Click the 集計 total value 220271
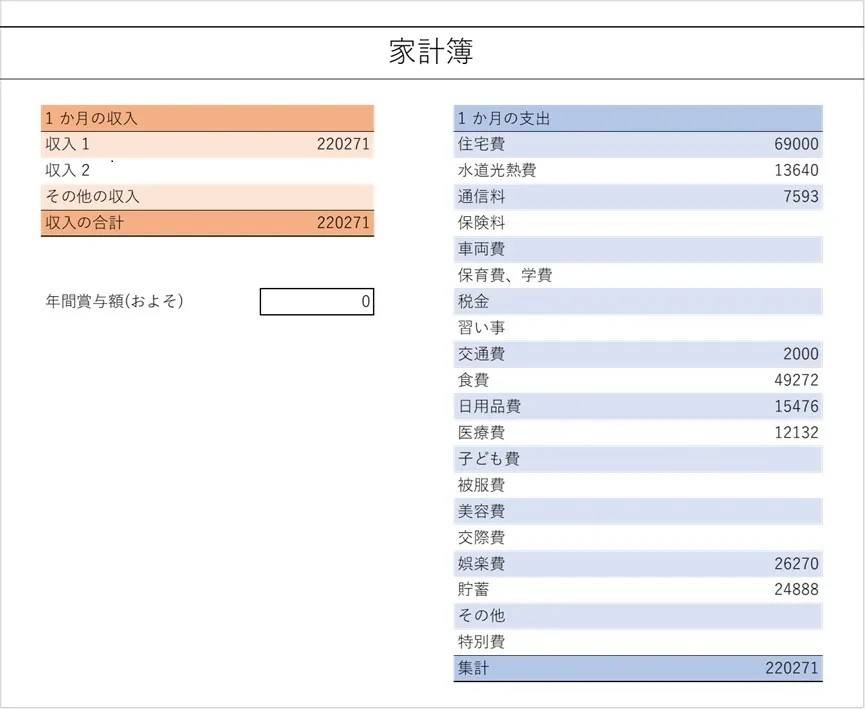The height and width of the screenshot is (709, 865). [792, 668]
